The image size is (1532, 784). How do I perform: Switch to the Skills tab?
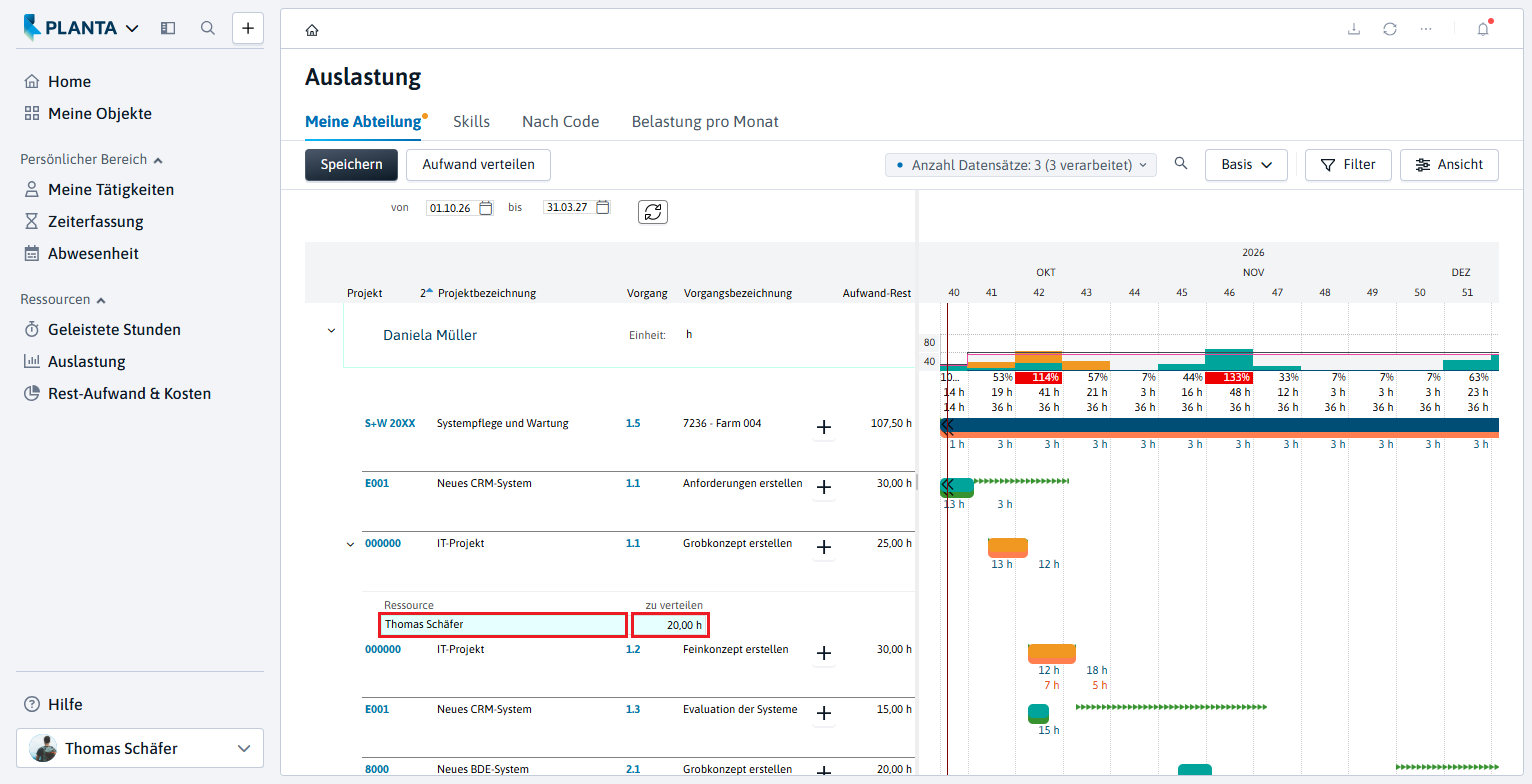471,122
